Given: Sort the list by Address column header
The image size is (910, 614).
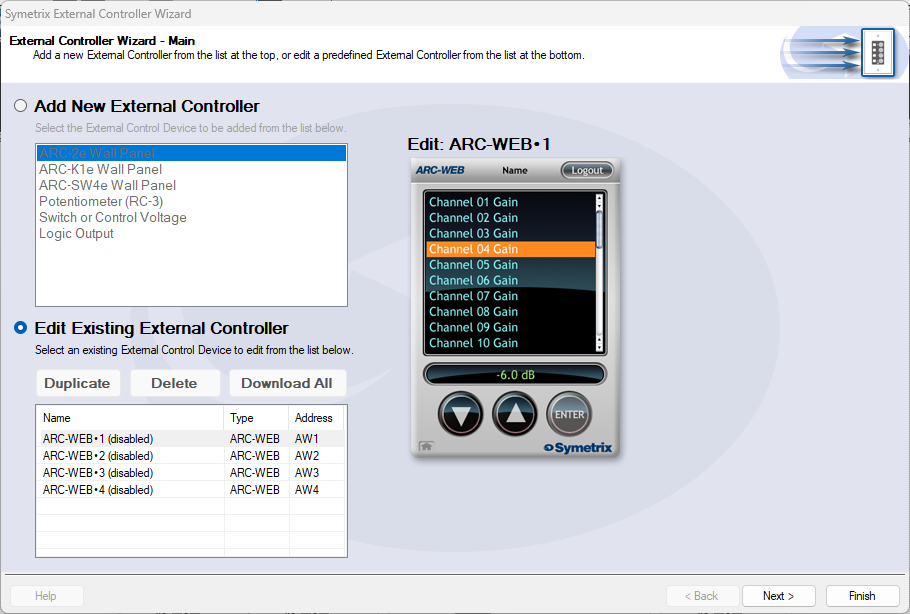Looking at the screenshot, I should click(314, 418).
